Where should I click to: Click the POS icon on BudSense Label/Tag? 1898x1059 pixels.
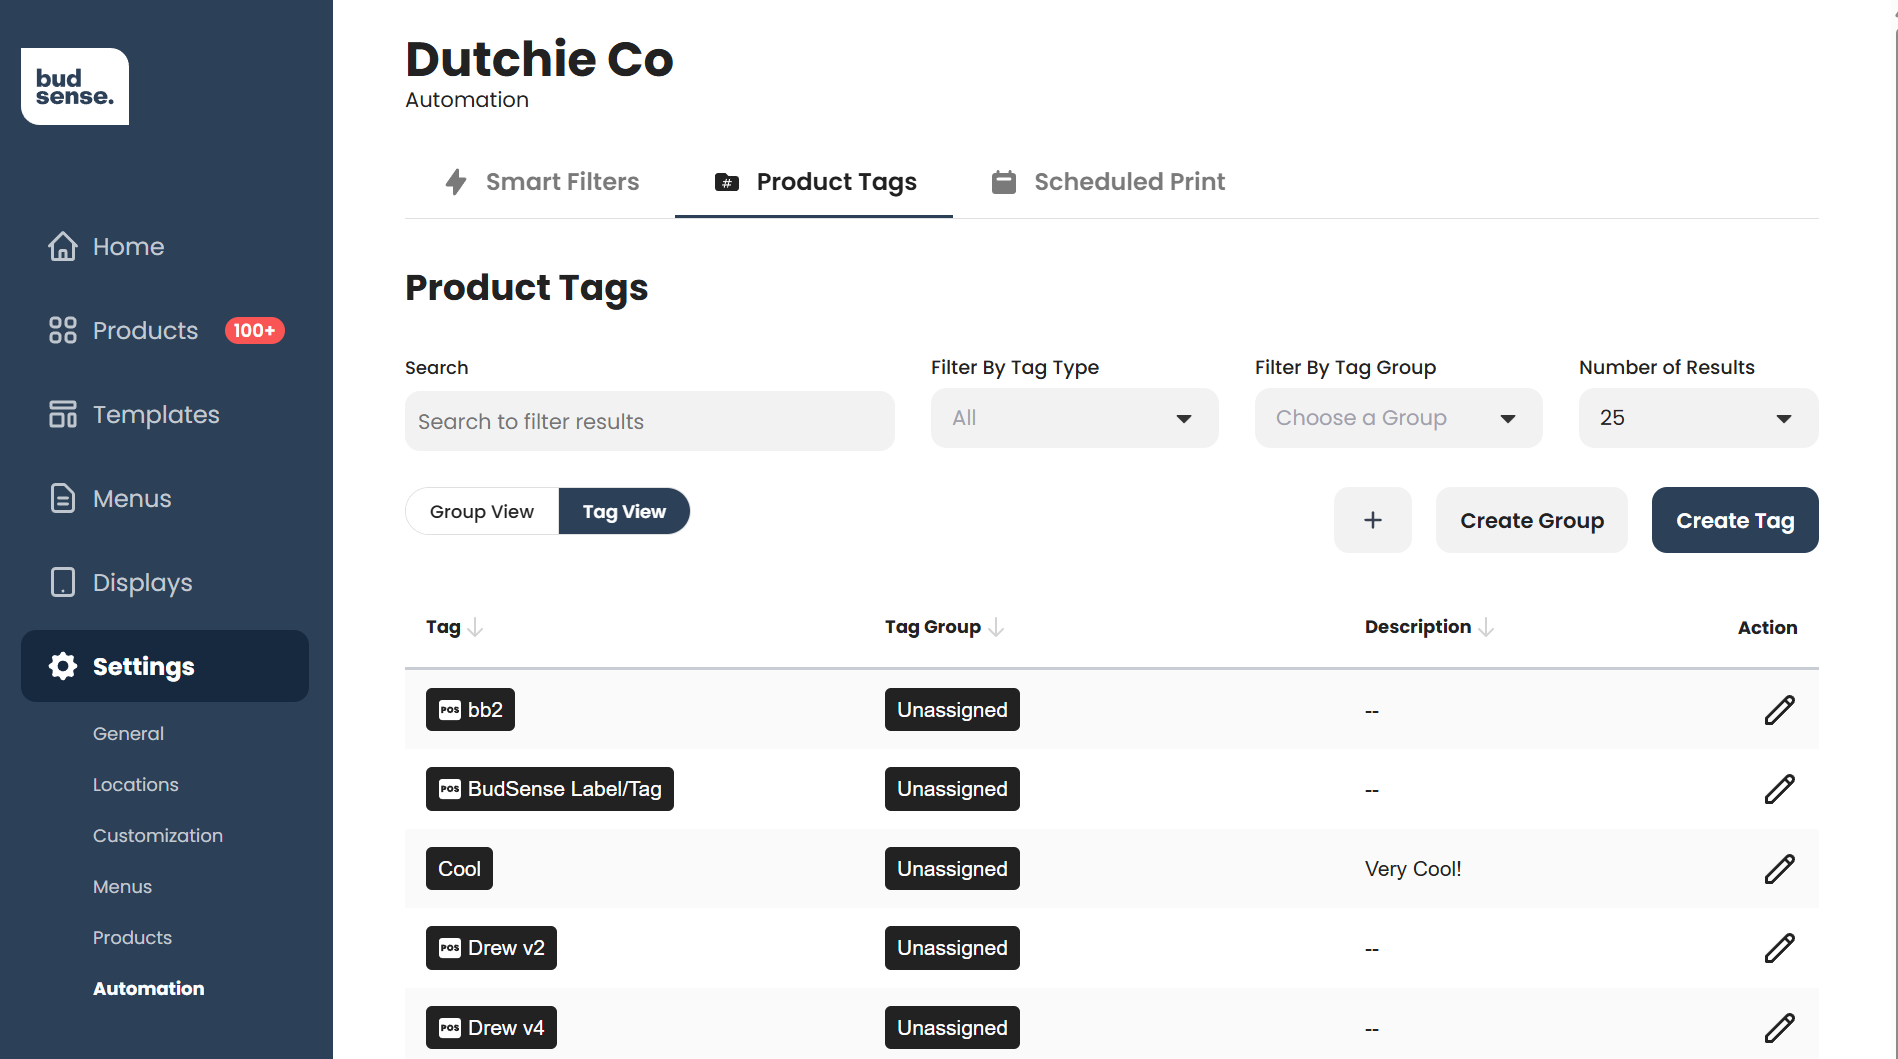coord(450,789)
